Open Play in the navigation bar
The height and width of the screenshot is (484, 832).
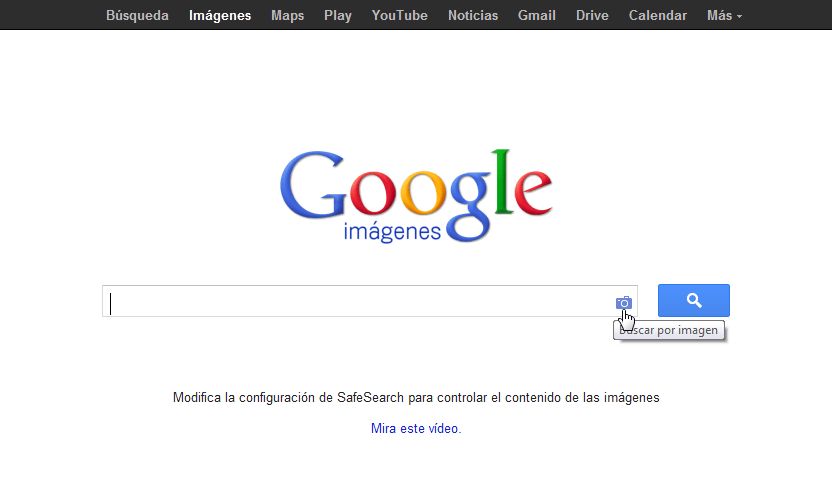[x=338, y=15]
